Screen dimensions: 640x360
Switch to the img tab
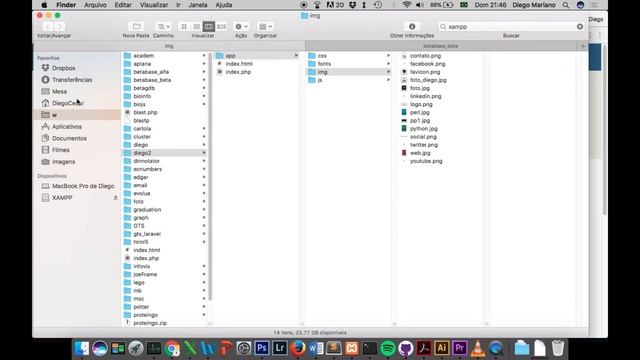point(169,46)
